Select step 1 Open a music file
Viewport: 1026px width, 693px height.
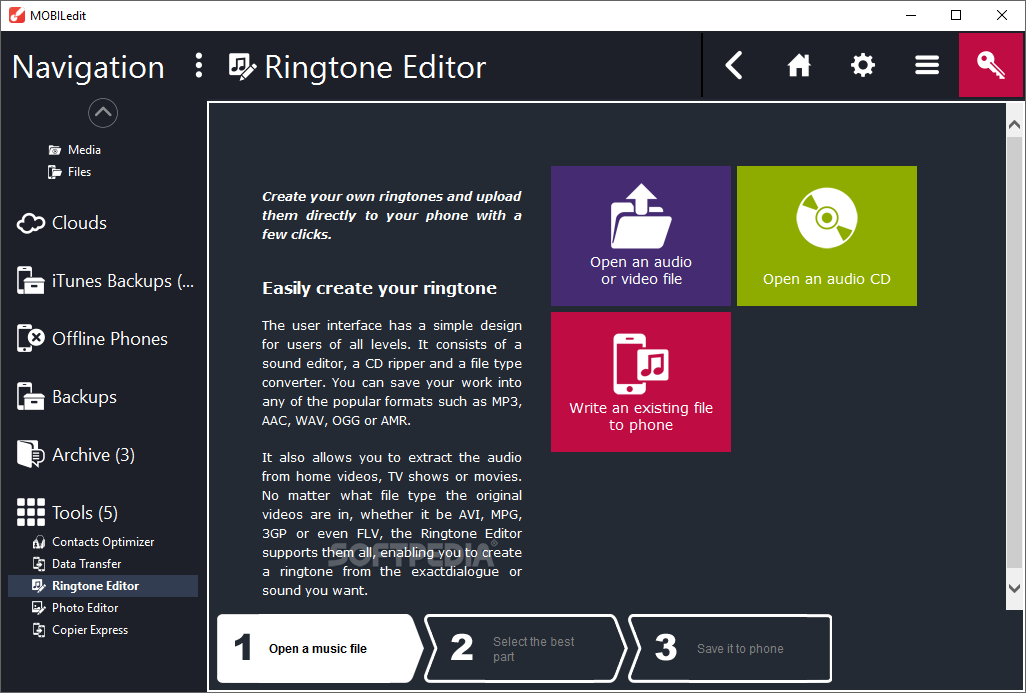coord(318,649)
